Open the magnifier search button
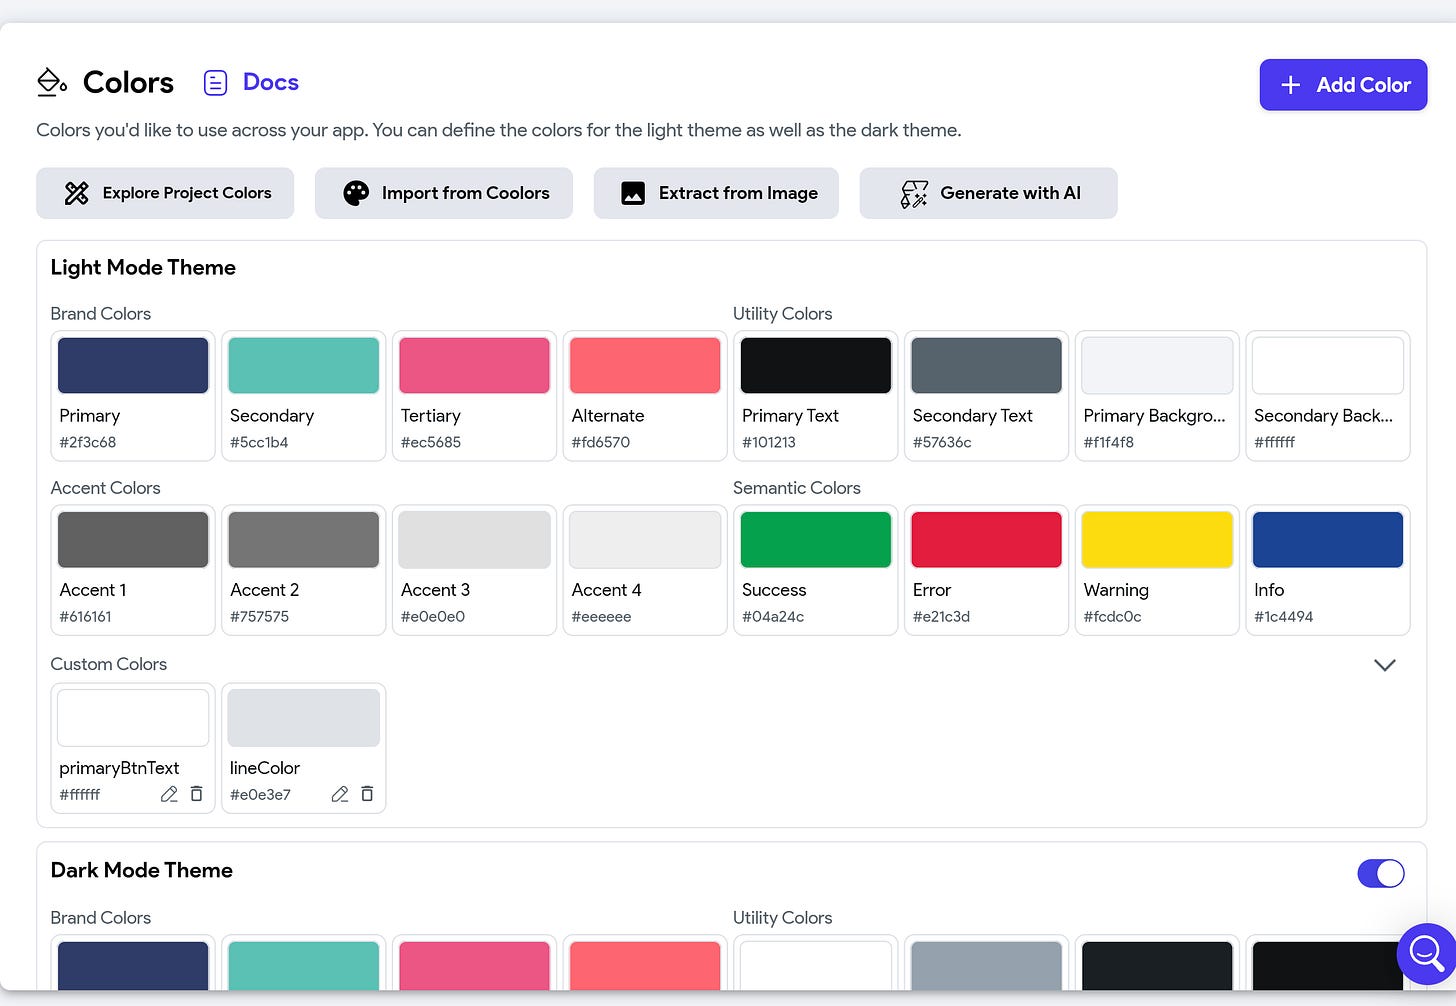 (x=1426, y=953)
